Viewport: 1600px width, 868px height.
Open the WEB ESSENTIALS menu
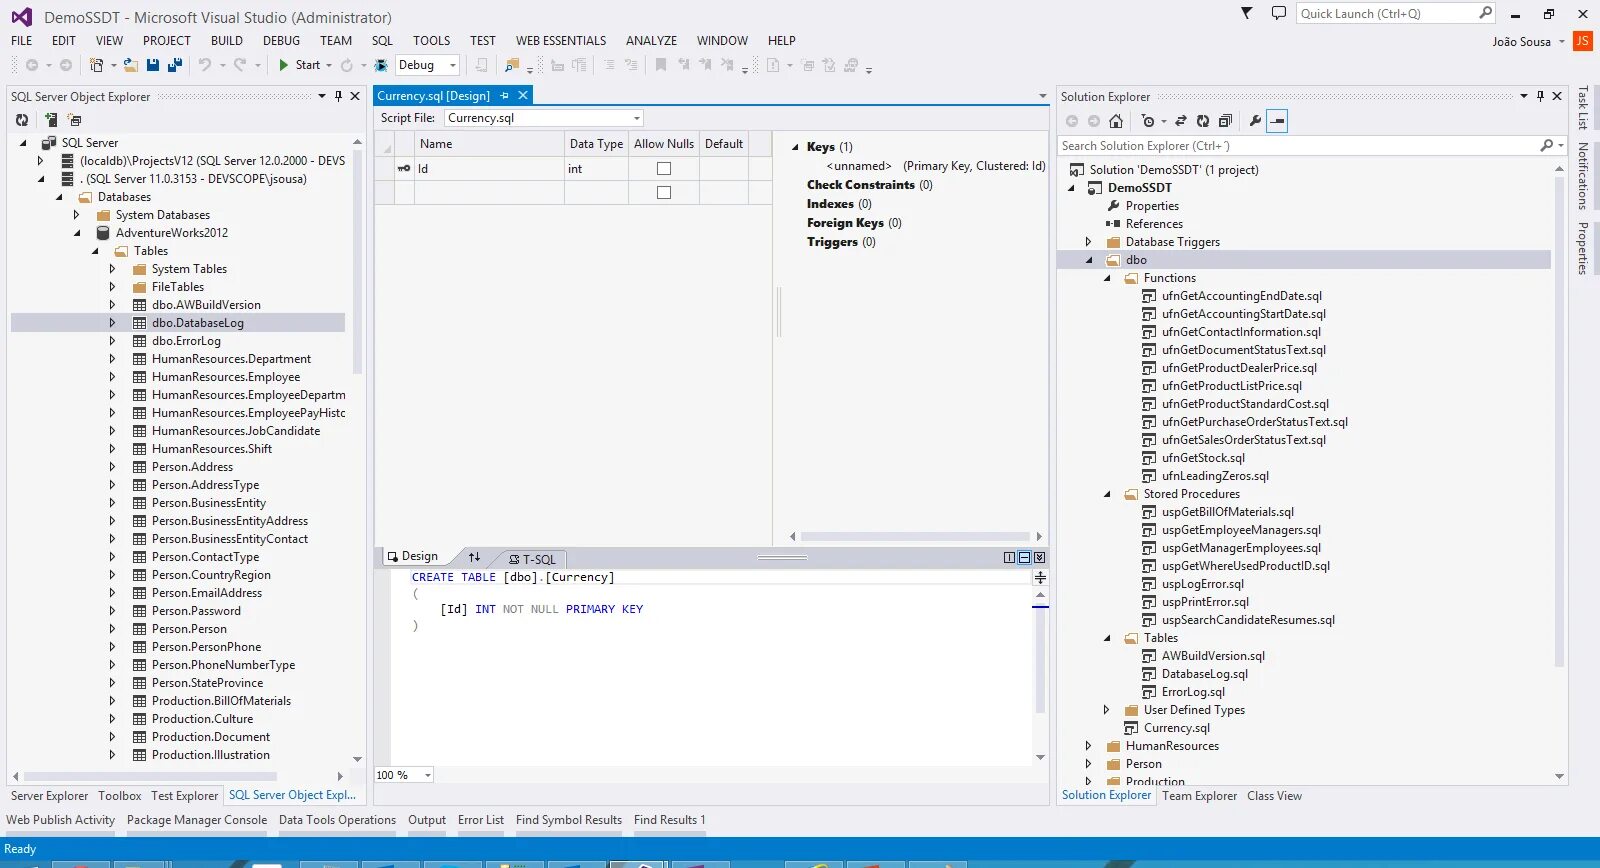click(x=561, y=41)
